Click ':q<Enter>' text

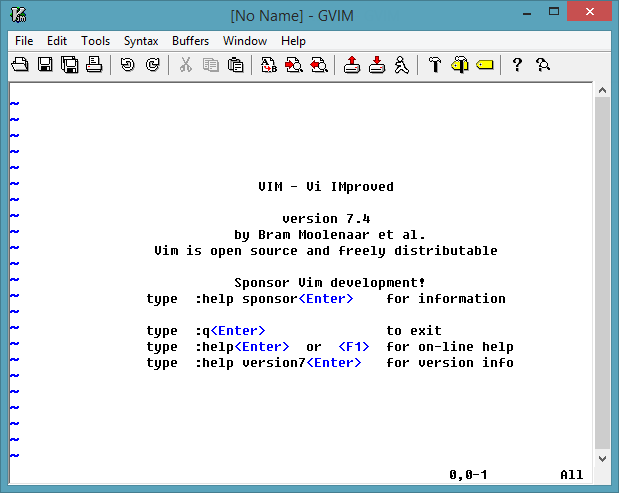point(231,331)
